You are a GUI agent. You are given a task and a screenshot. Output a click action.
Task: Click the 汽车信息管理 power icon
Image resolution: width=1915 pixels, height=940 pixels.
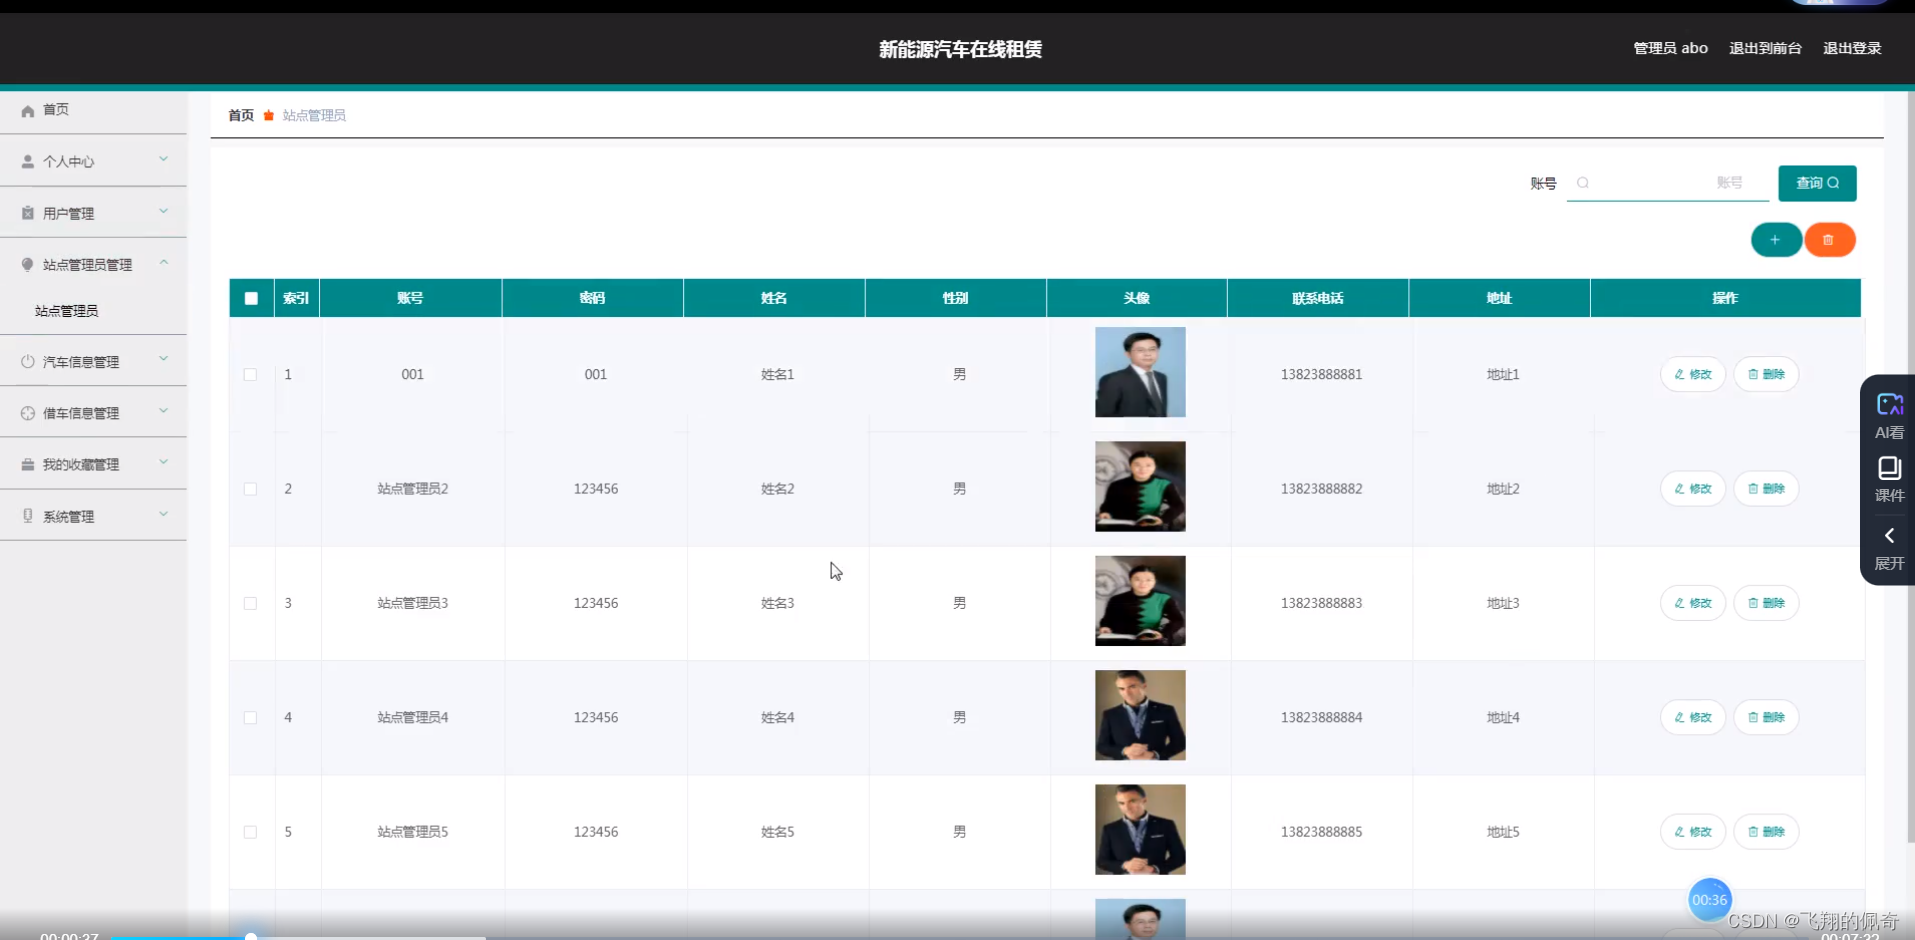point(27,361)
